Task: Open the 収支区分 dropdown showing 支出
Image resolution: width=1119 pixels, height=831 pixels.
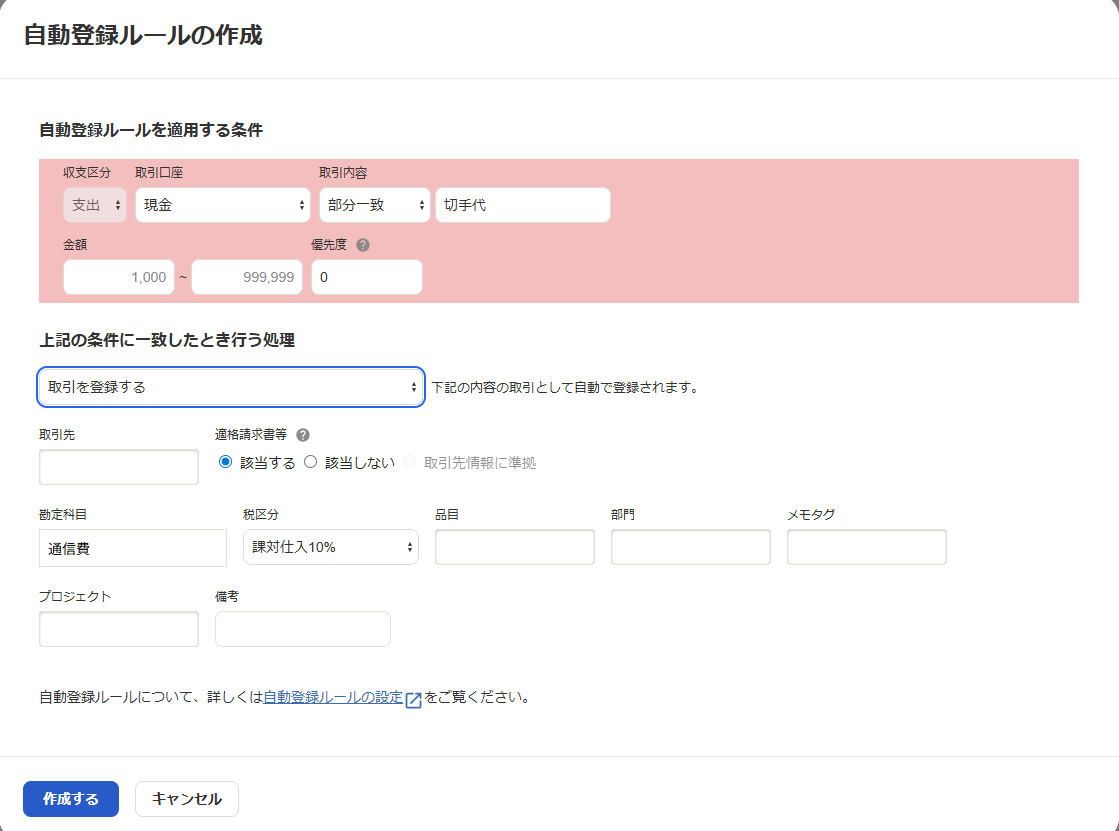Action: (x=95, y=205)
